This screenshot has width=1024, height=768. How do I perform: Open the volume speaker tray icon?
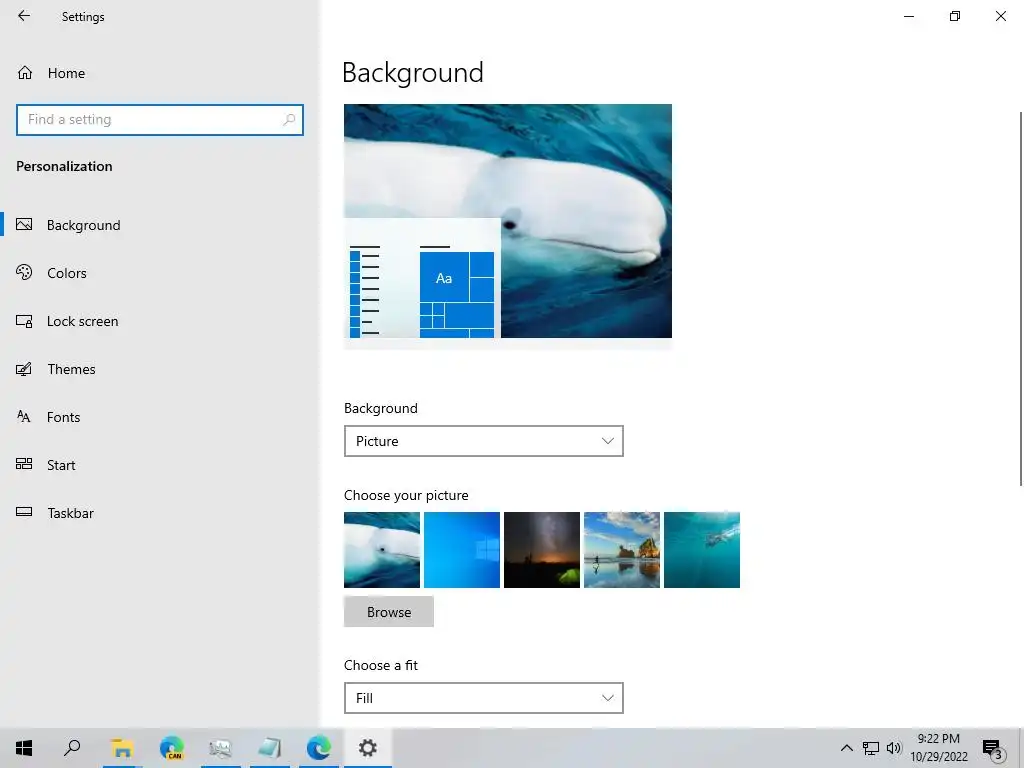(x=893, y=748)
